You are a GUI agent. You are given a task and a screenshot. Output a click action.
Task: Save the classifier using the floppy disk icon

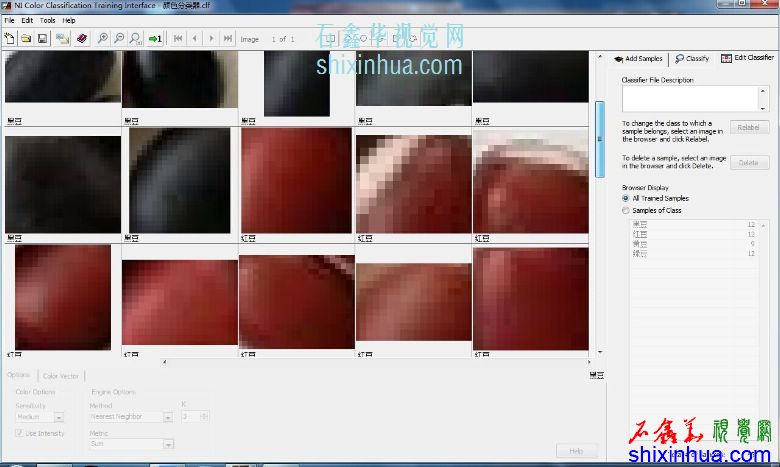[42, 39]
